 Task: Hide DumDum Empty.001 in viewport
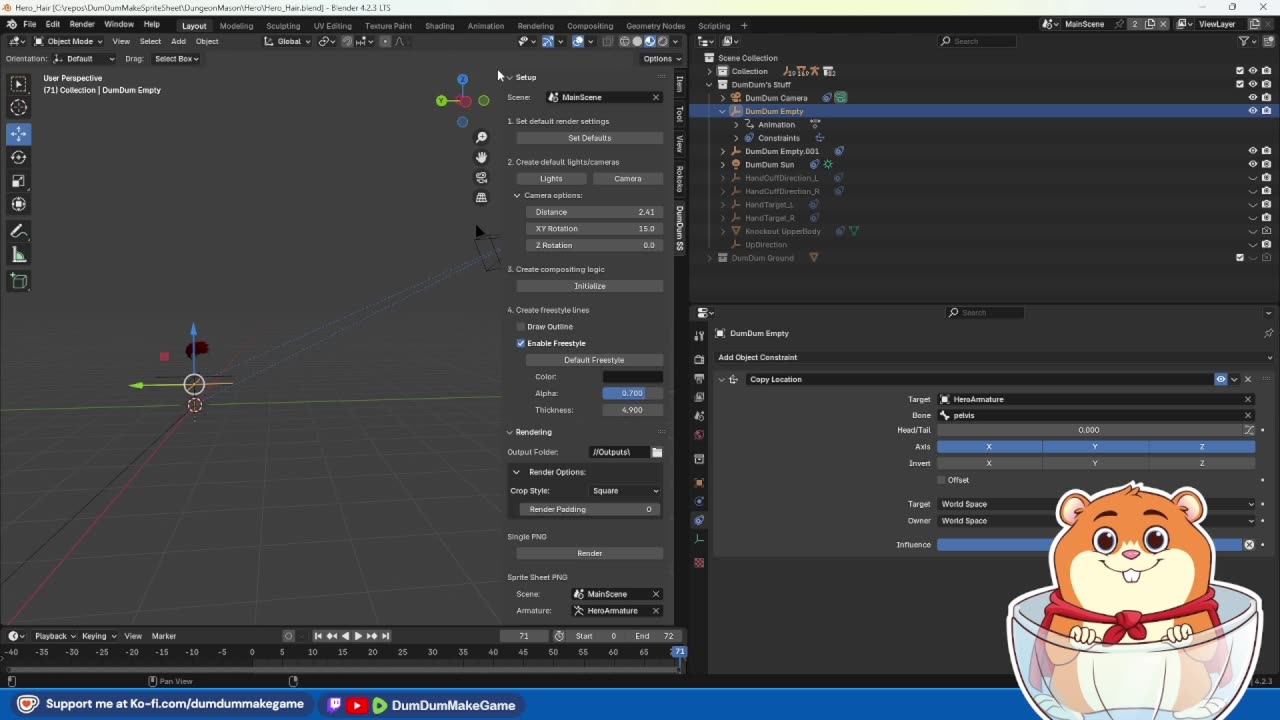(x=1252, y=151)
